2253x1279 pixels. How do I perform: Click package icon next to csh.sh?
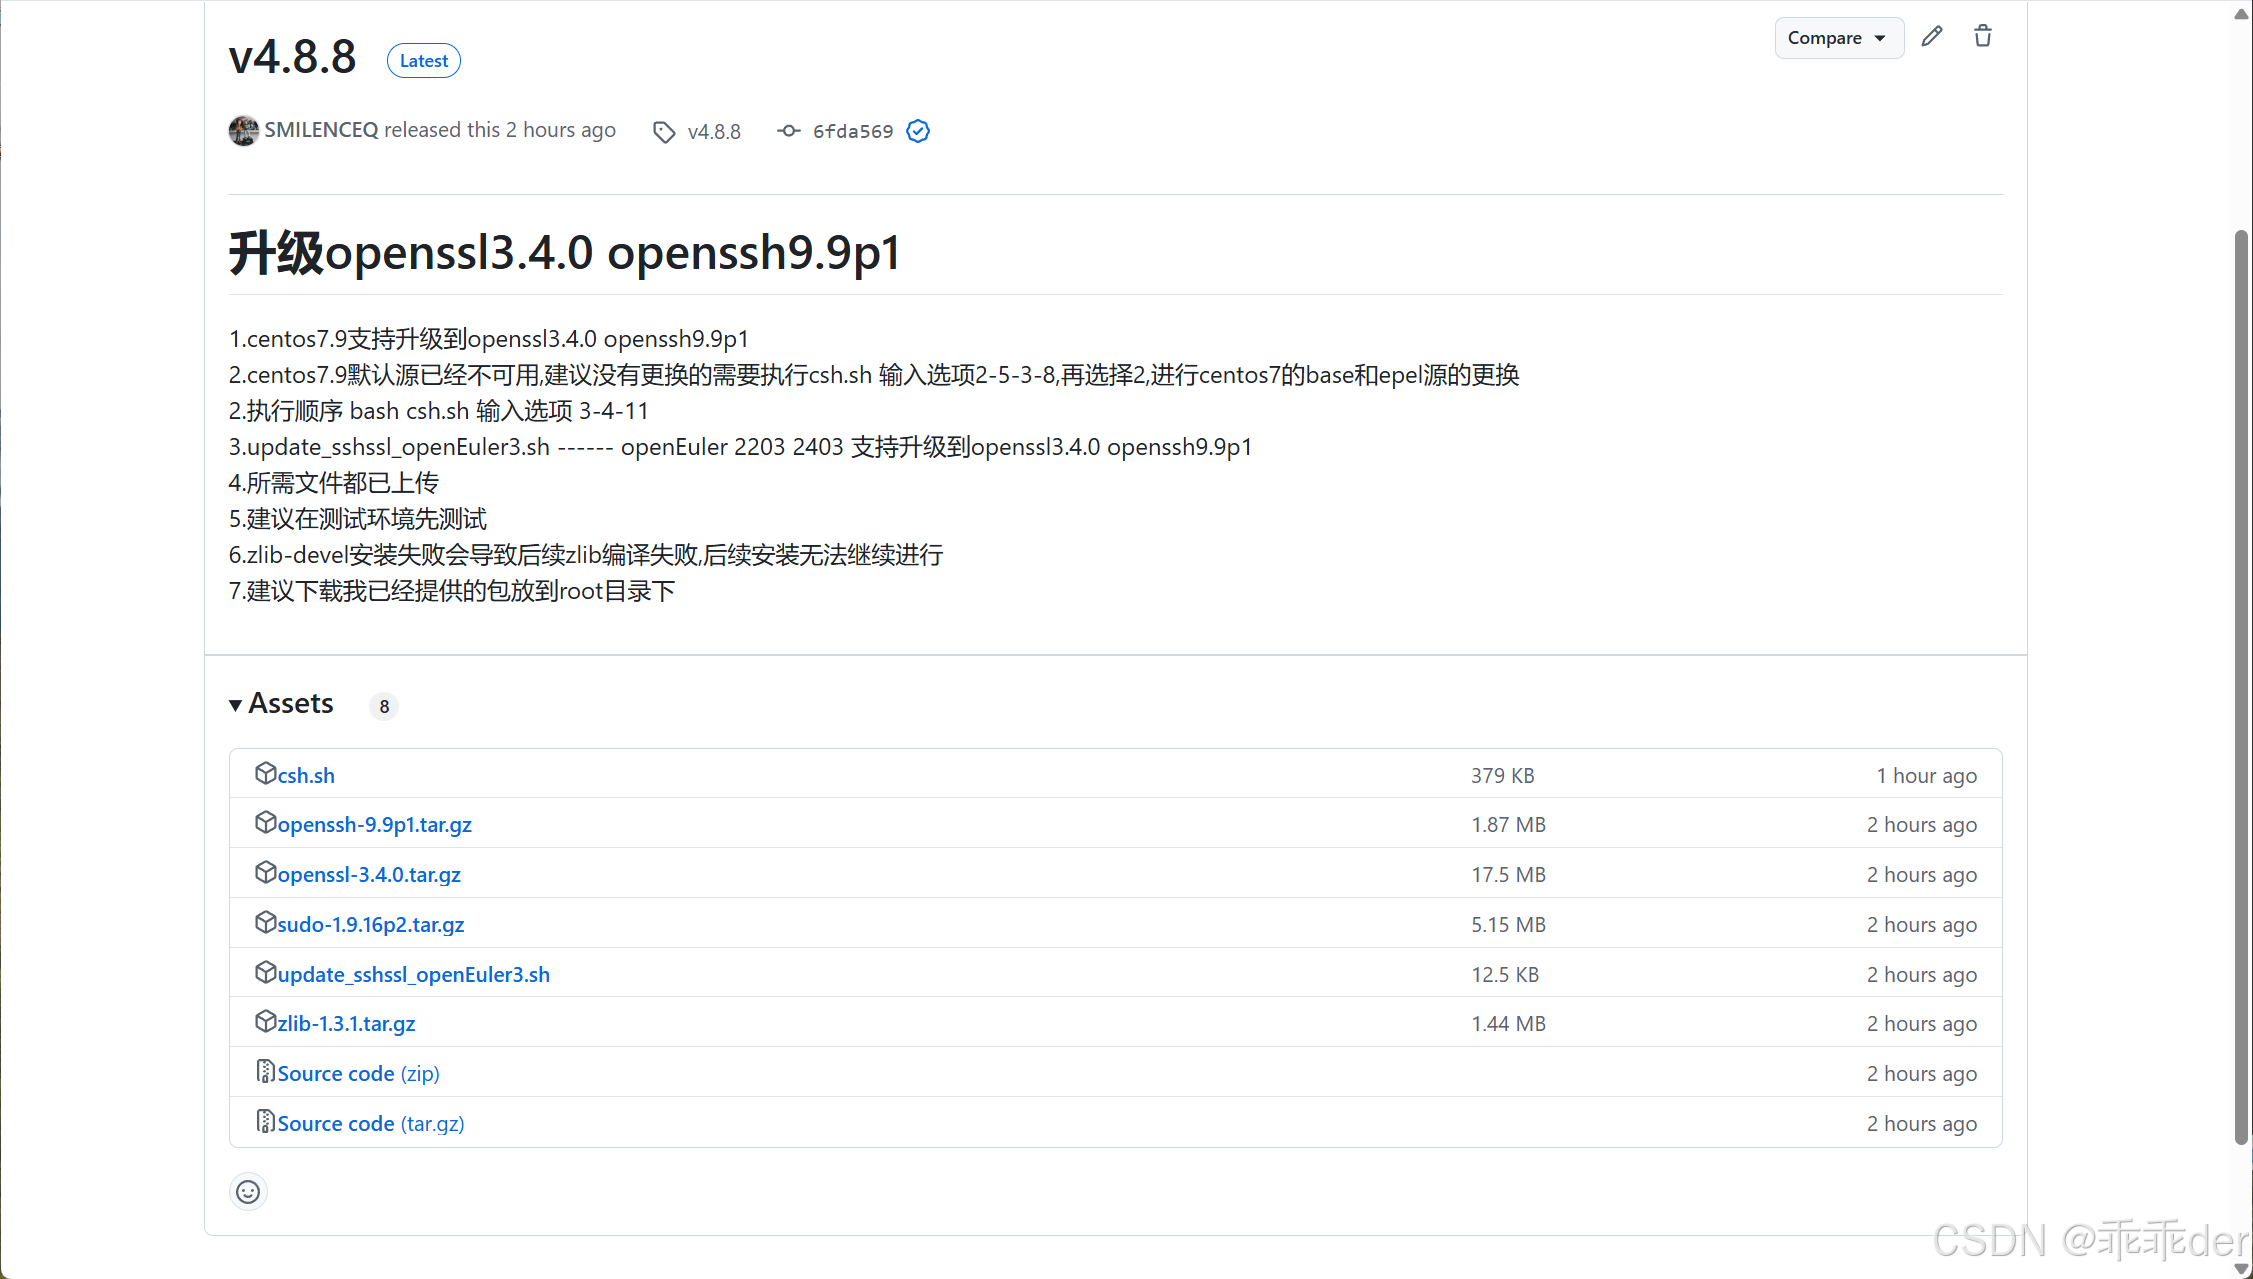point(265,773)
